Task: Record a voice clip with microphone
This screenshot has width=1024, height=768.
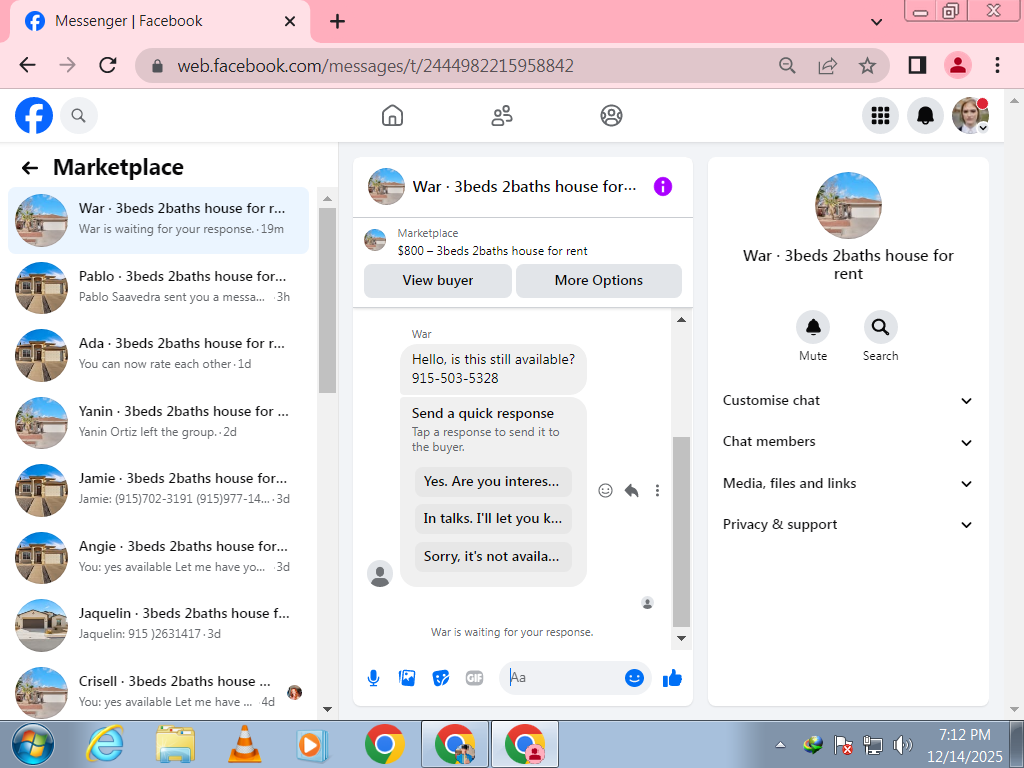Action: [x=374, y=678]
